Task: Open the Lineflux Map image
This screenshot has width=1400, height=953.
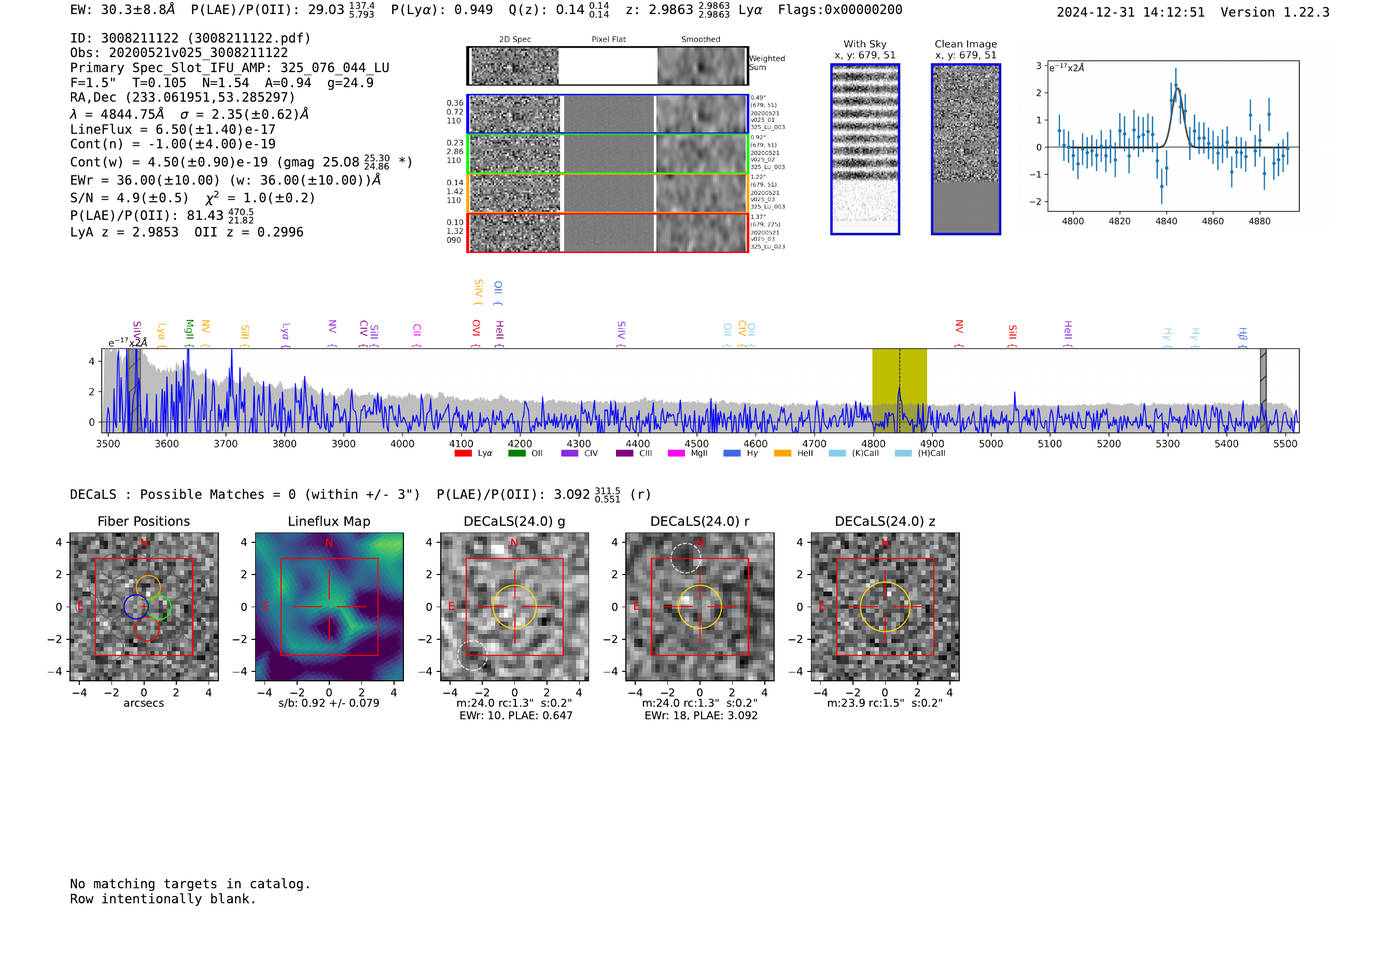Action: click(x=329, y=607)
